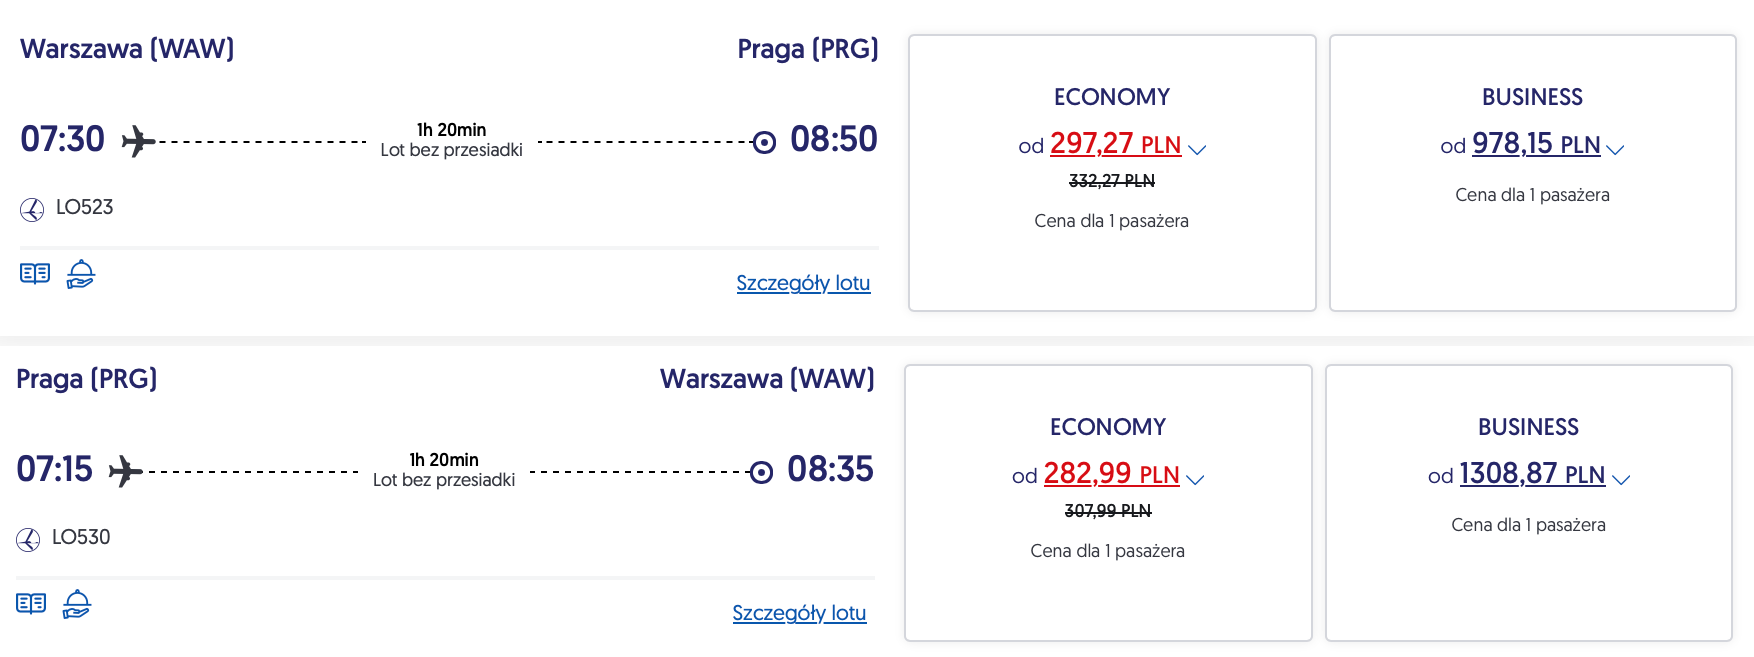Click LOT airline logo next to LO523
1754x657 pixels.
32,209
